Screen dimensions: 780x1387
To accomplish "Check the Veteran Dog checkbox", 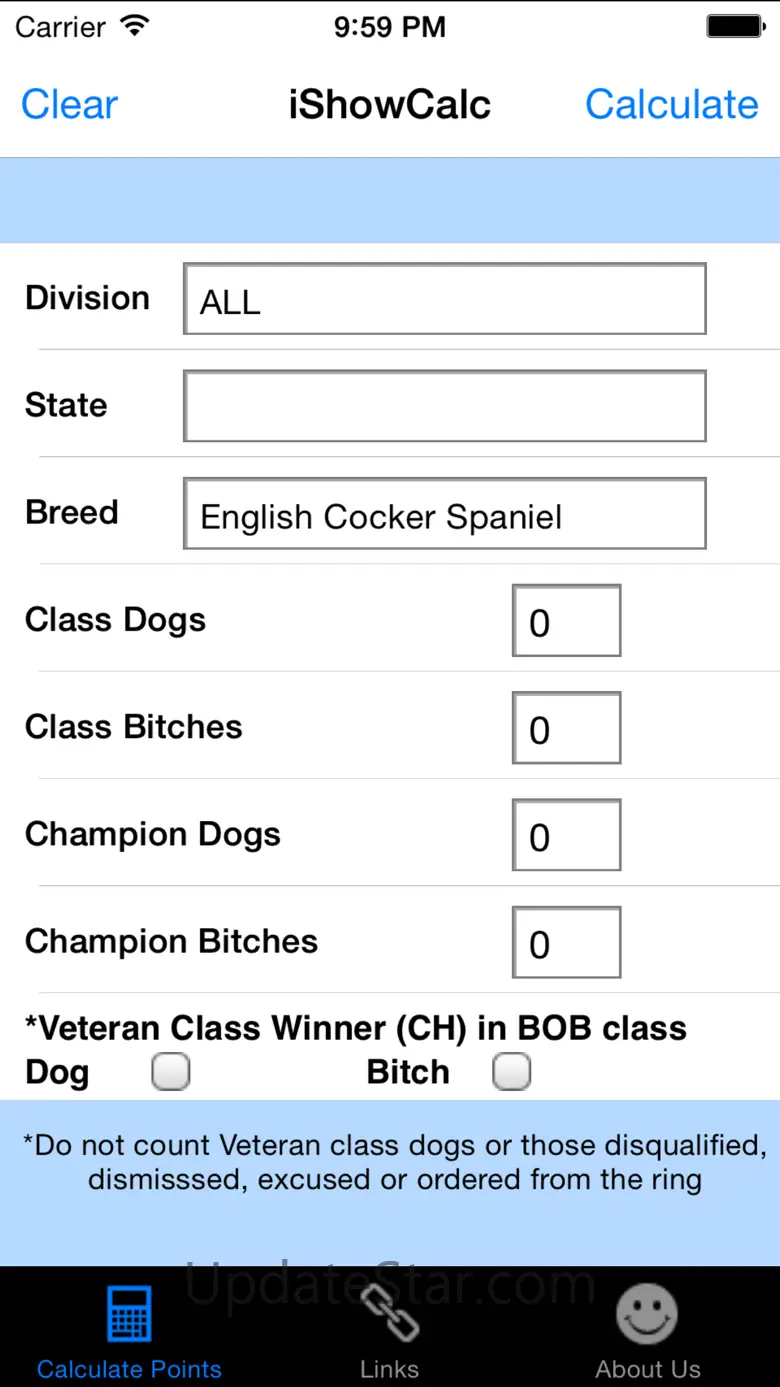I will coord(171,1073).
